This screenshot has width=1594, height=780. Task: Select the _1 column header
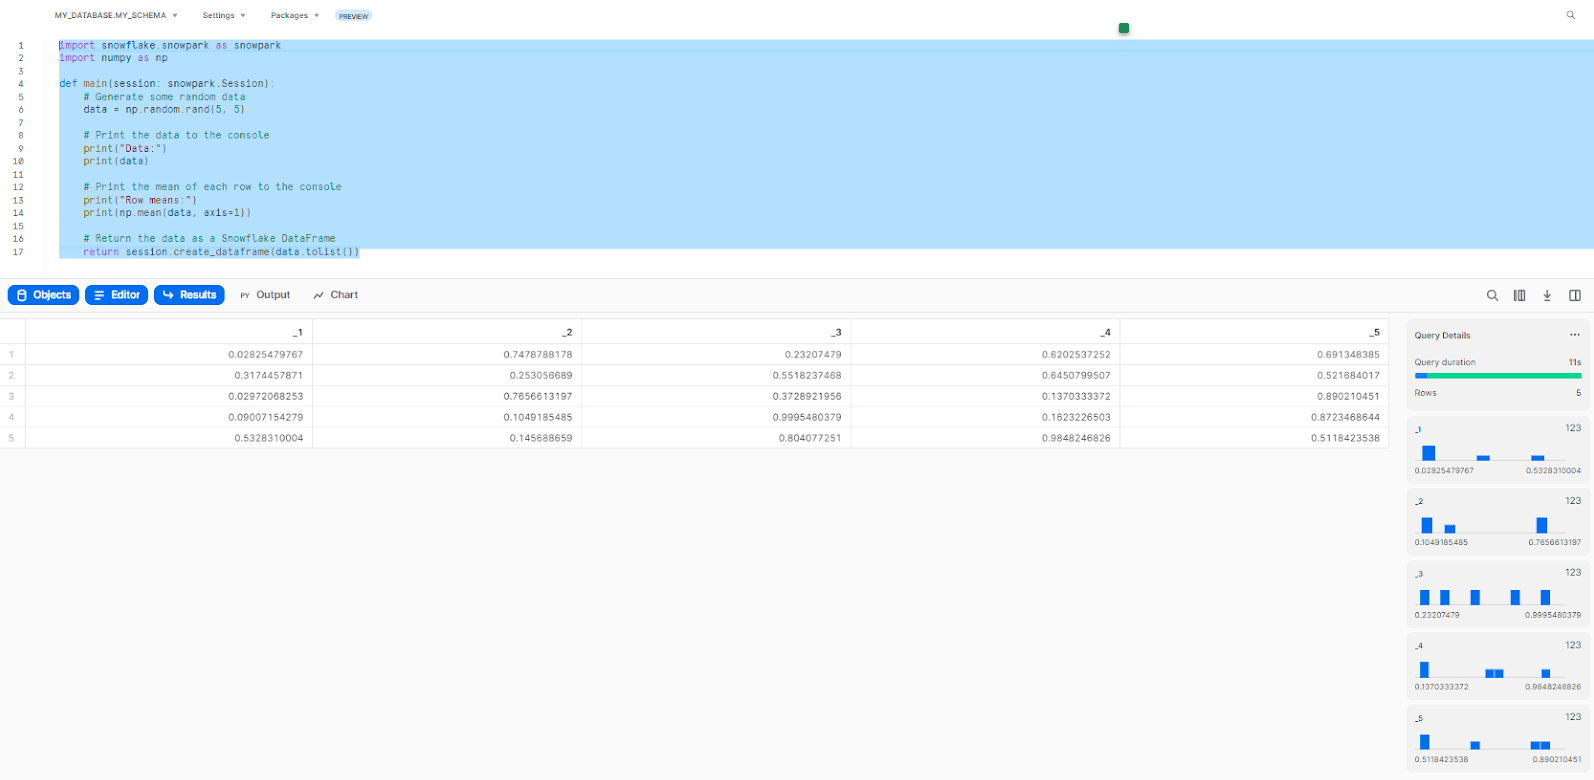(169, 332)
